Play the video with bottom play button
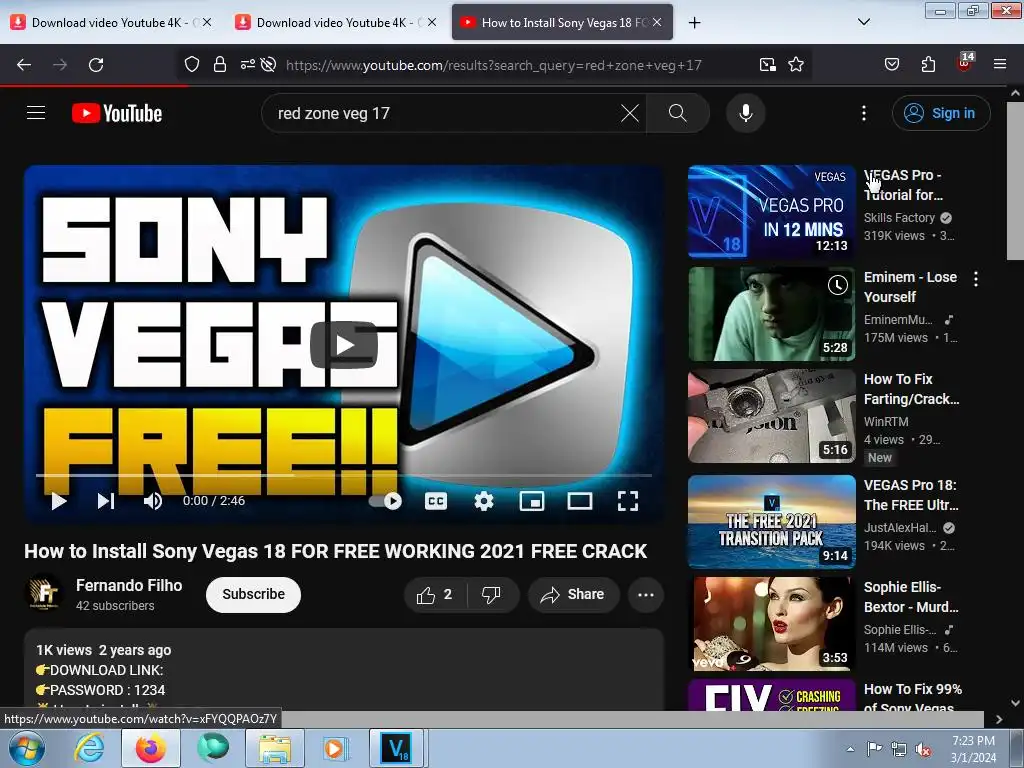This screenshot has width=1024, height=768. click(59, 501)
